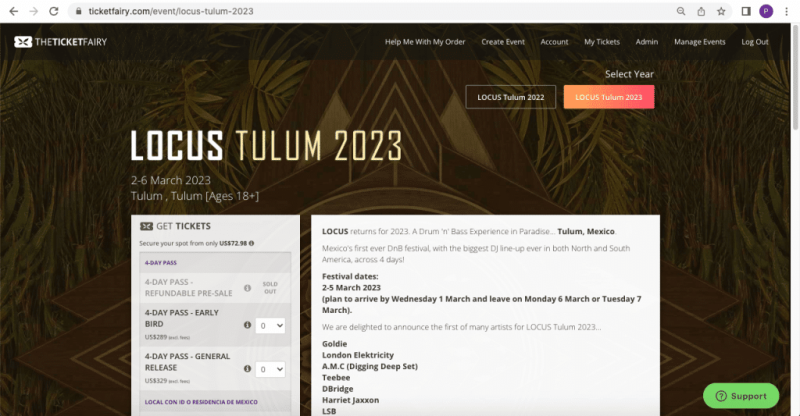Click the browser back arrow
This screenshot has width=800, height=416.
click(14, 11)
